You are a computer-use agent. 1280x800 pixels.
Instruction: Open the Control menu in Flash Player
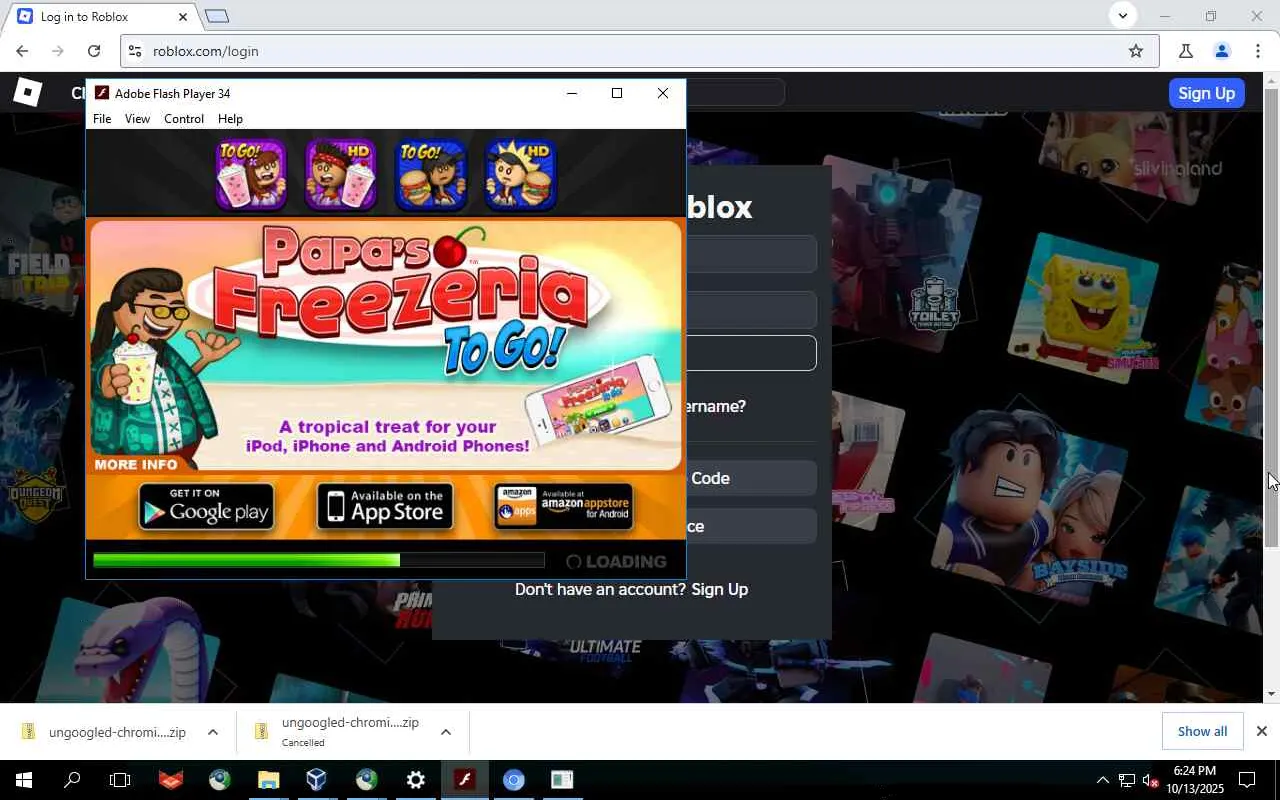point(184,119)
